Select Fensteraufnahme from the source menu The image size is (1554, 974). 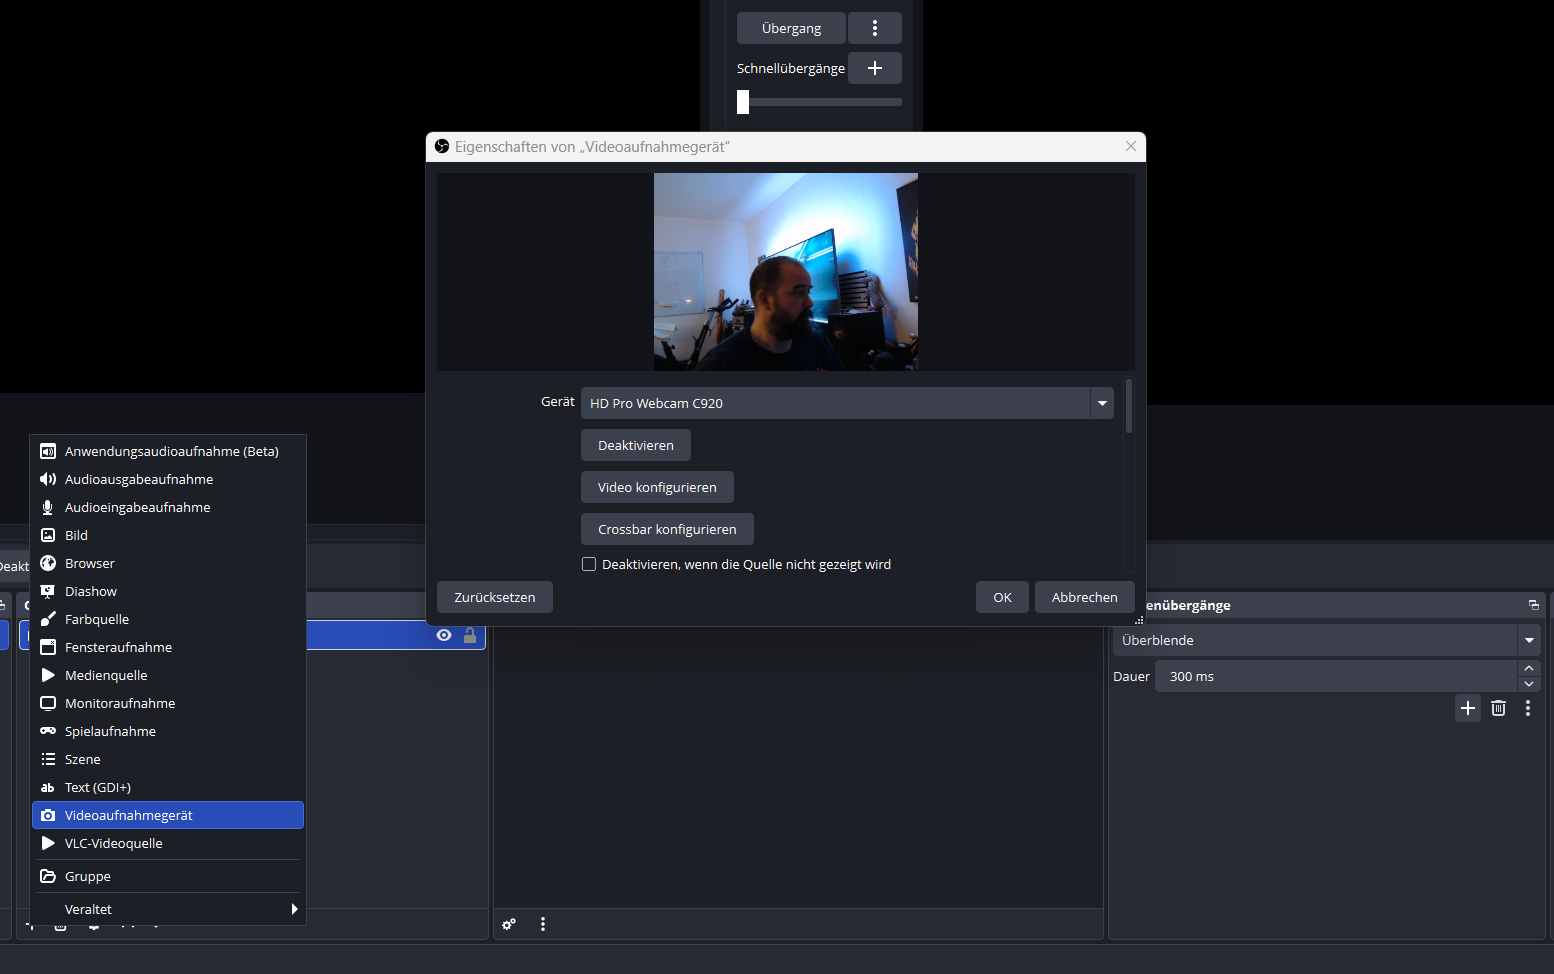(118, 647)
